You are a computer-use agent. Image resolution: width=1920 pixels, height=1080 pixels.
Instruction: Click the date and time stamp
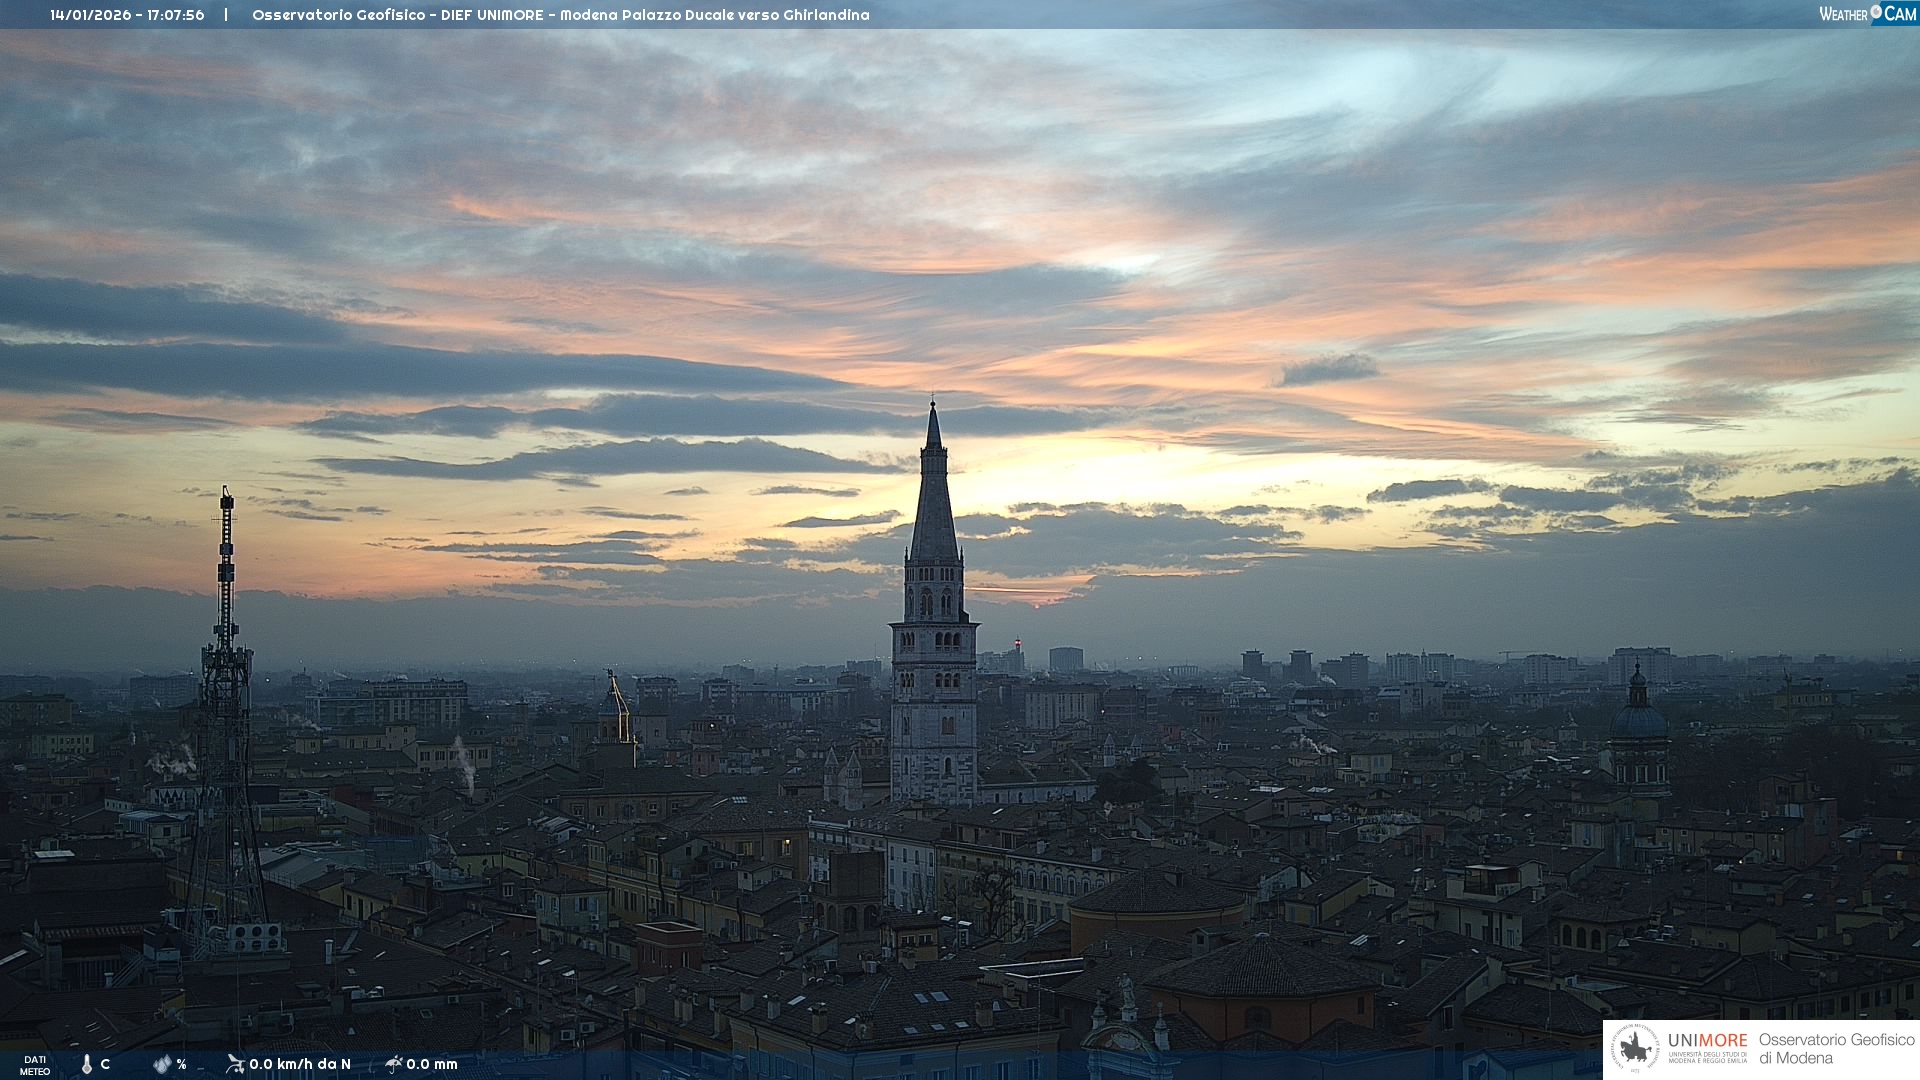[127, 15]
